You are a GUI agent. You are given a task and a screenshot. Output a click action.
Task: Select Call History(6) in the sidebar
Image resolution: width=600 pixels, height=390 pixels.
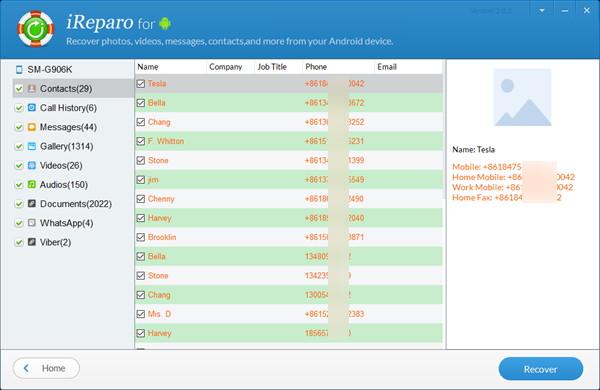68,108
